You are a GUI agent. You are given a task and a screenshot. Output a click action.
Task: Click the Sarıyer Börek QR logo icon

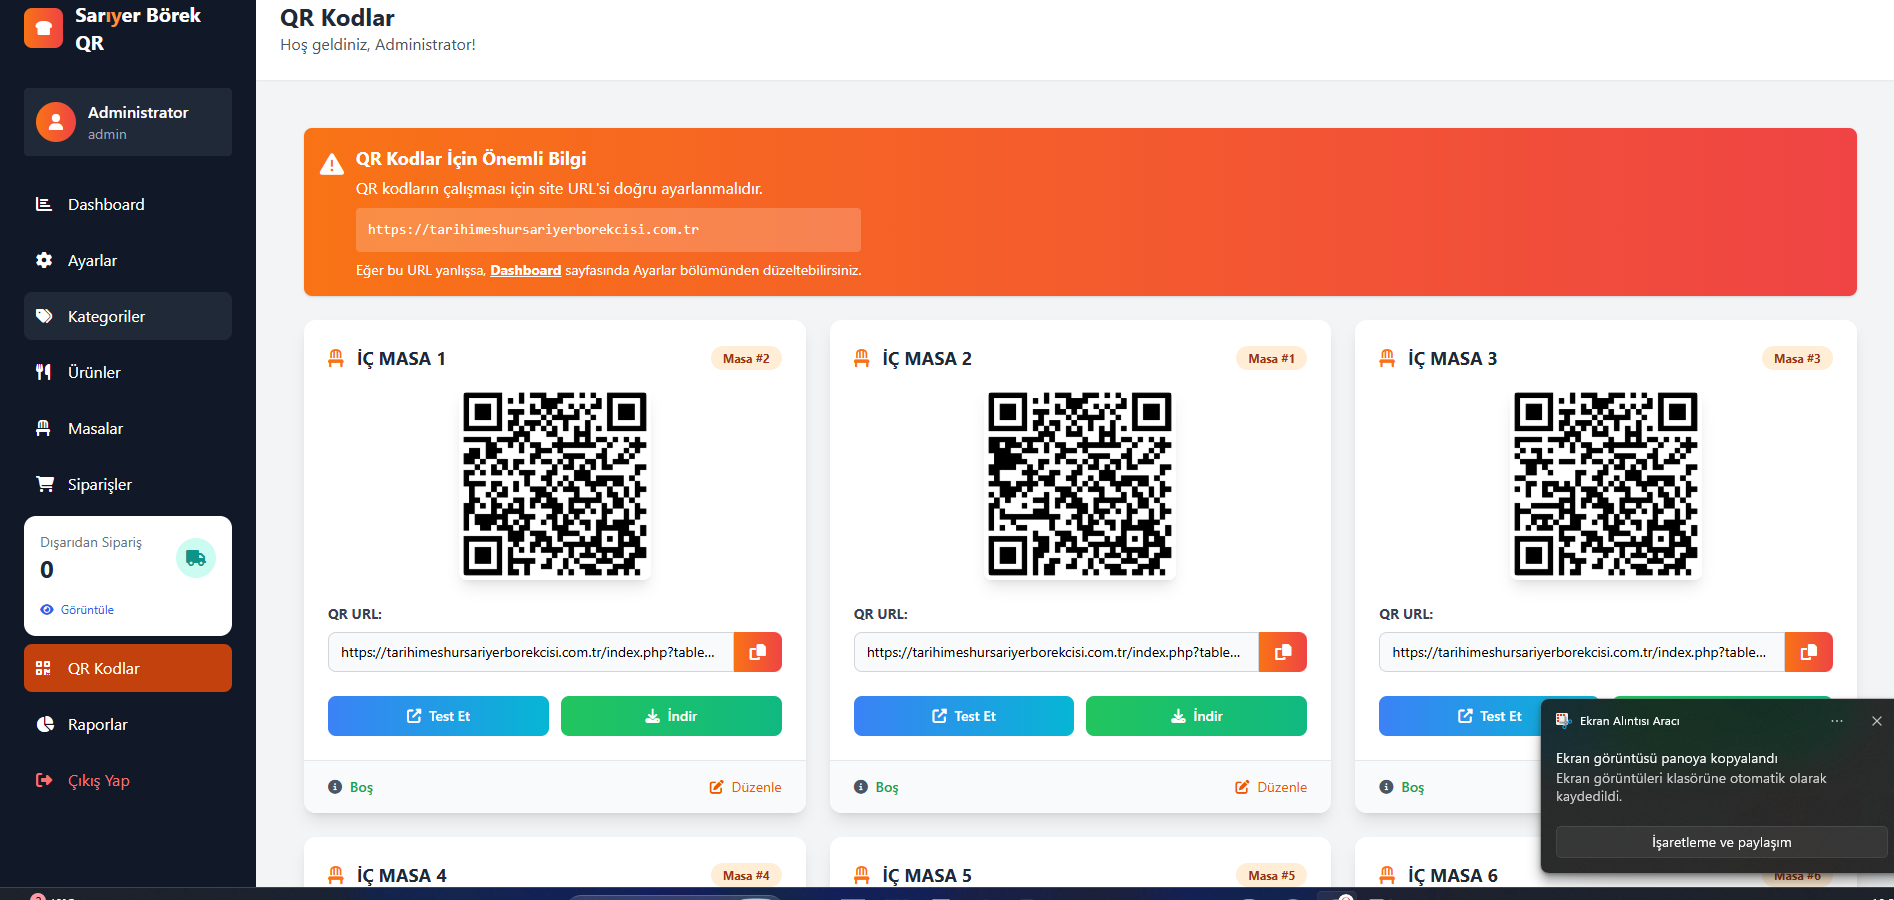click(x=43, y=28)
